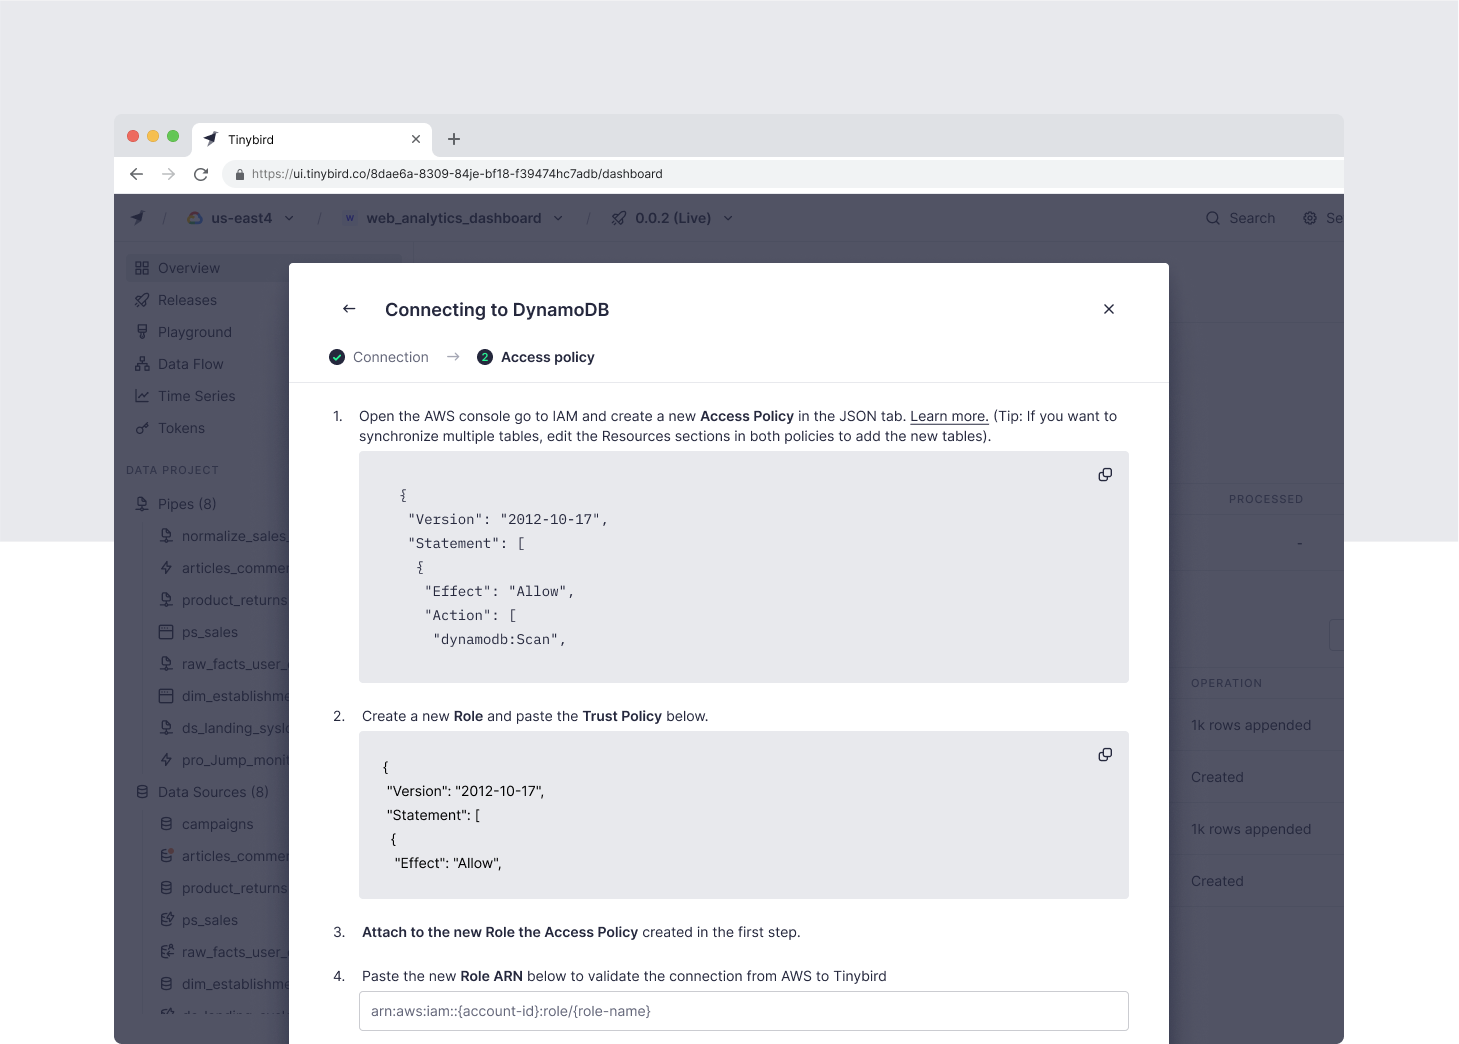Open the settings gear icon
The width and height of the screenshot is (1459, 1044).
pyautogui.click(x=1310, y=218)
